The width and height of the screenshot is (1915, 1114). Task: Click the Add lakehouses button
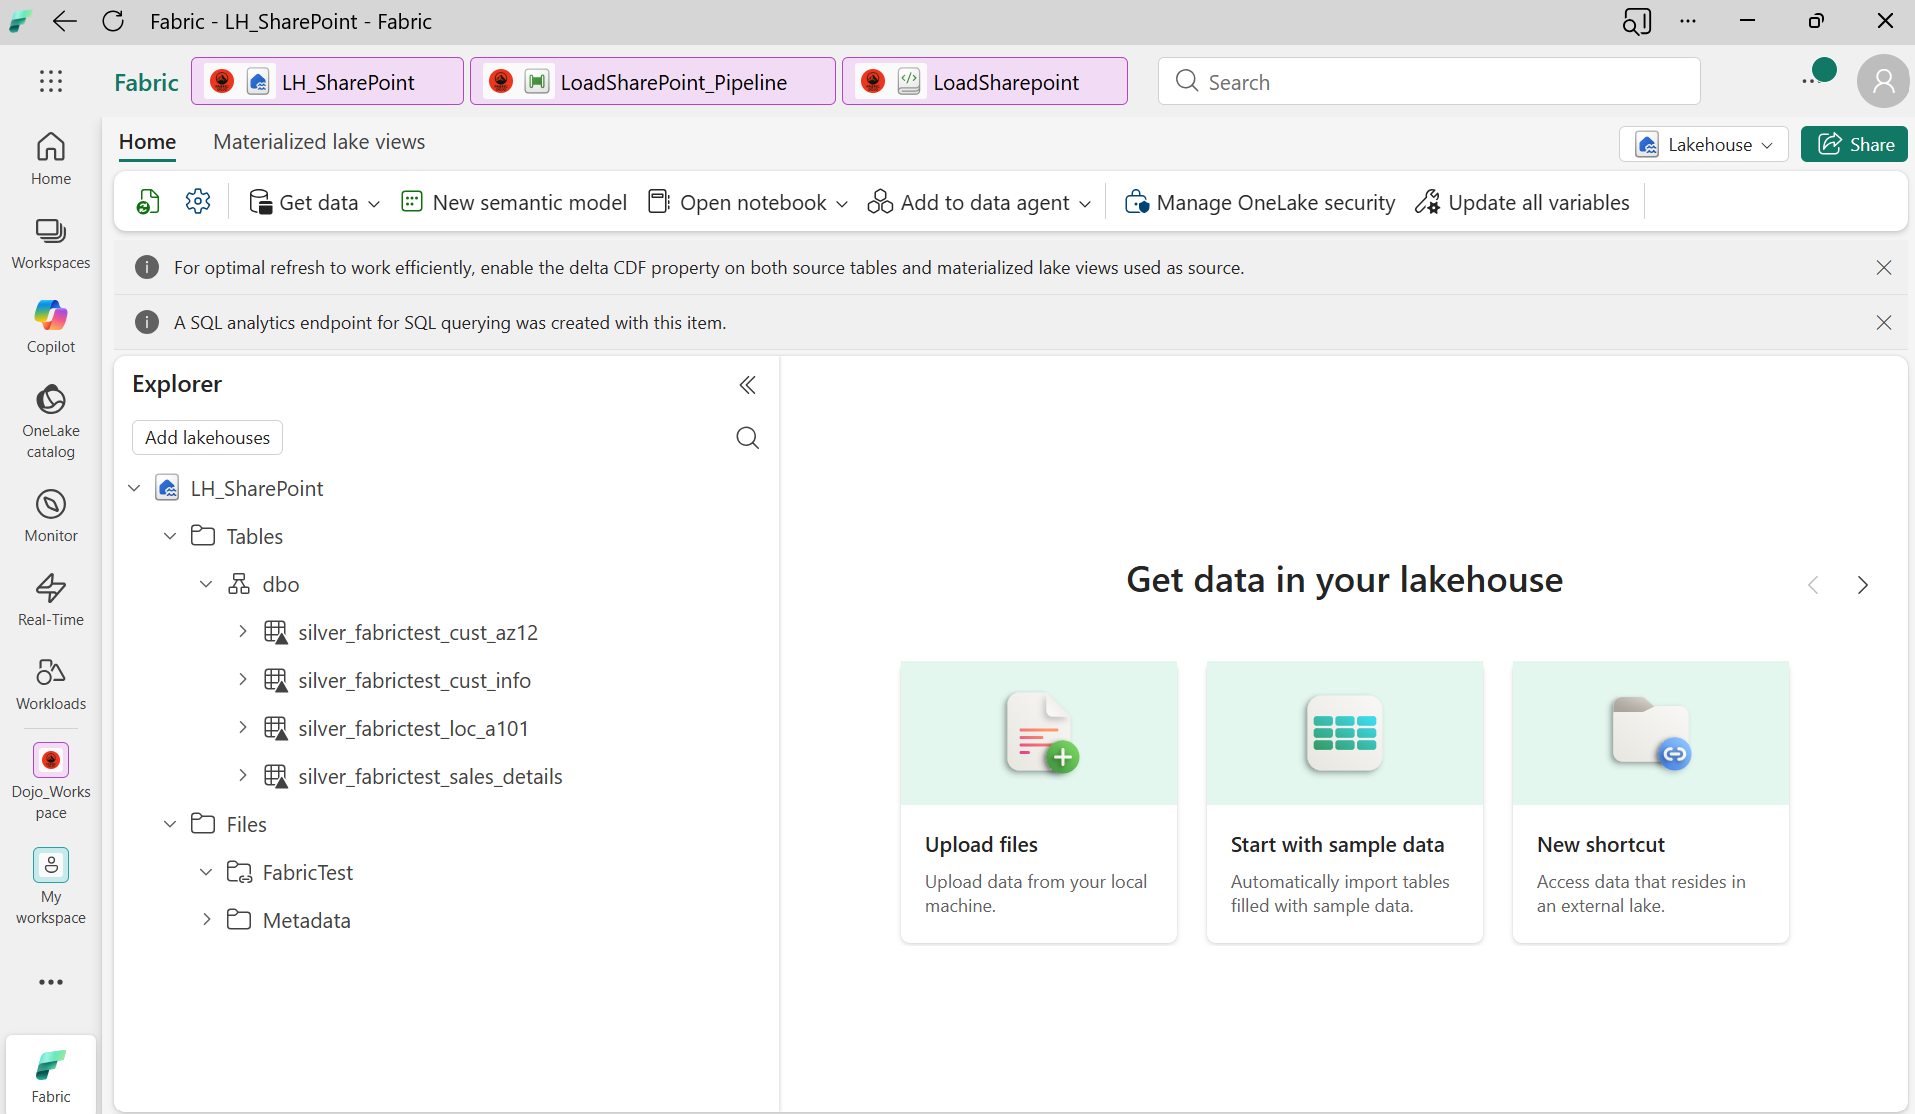click(x=207, y=438)
